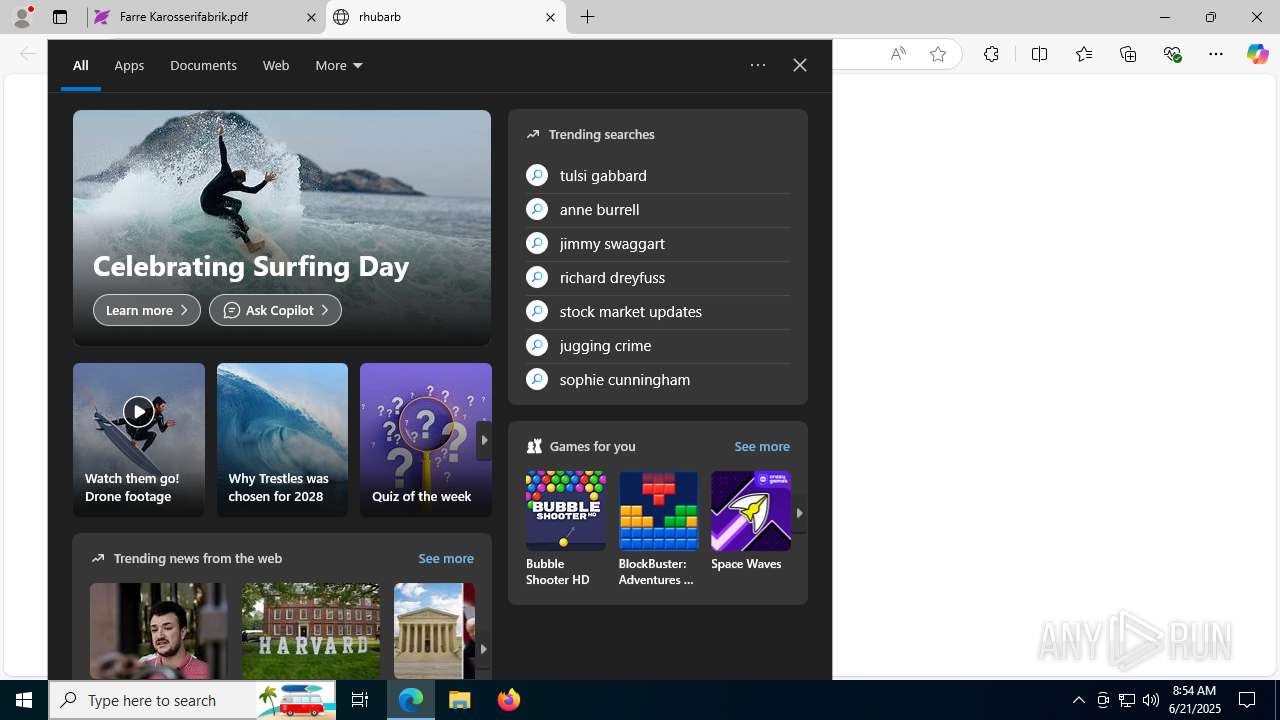Image resolution: width=1280 pixels, height=720 pixels.
Task: Open File Explorer from taskbar
Action: (x=460, y=700)
